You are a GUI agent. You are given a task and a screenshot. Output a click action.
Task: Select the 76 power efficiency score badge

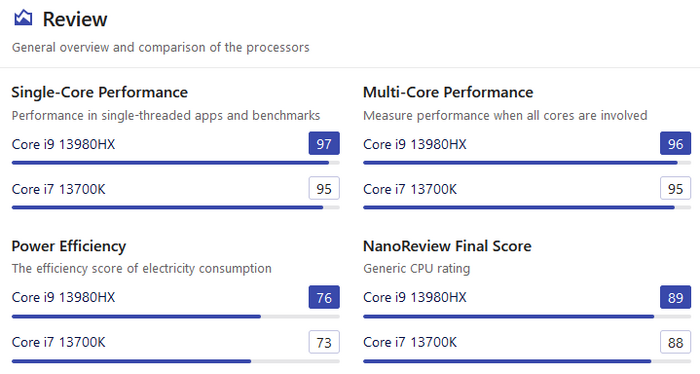point(324,297)
